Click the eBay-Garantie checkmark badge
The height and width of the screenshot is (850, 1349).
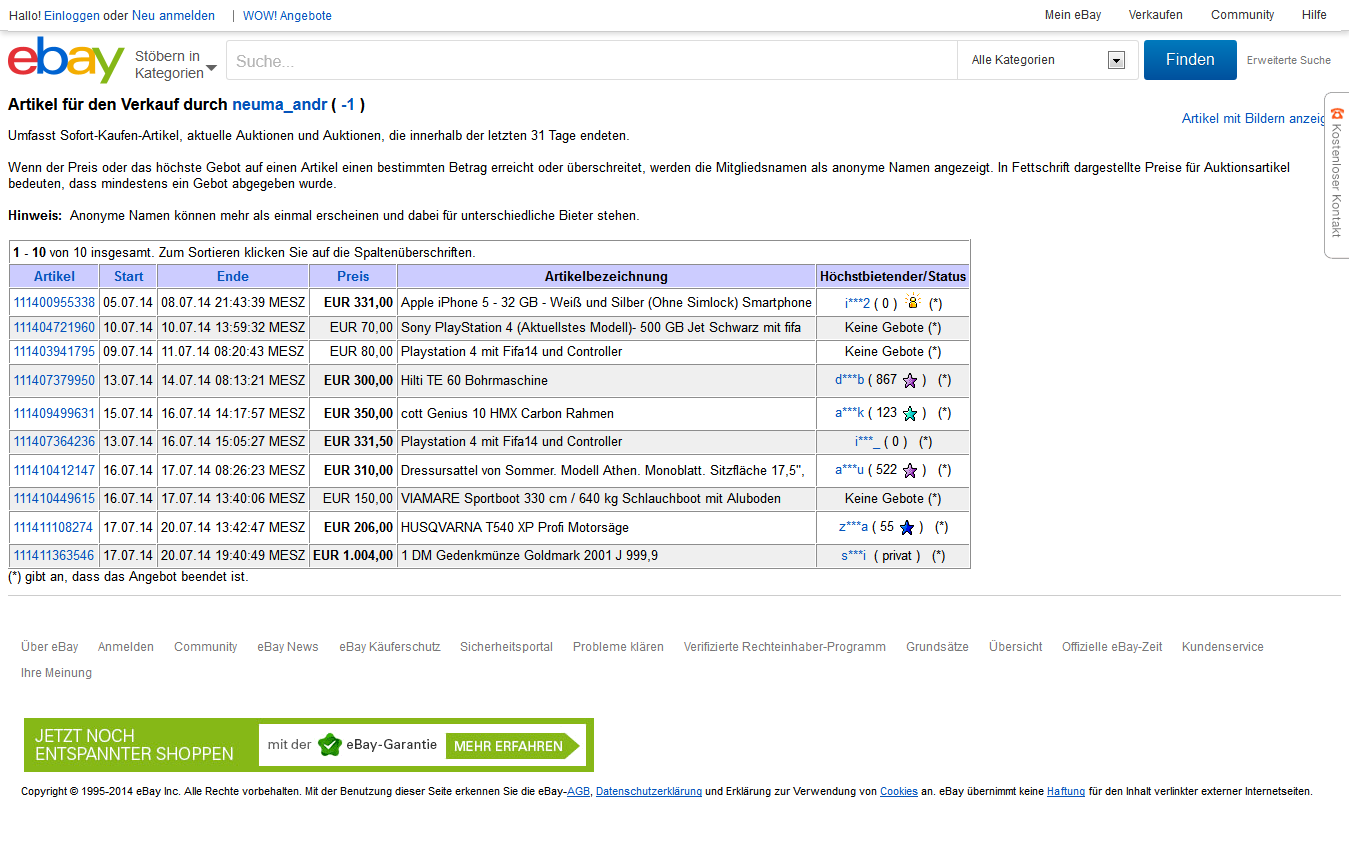click(x=330, y=745)
